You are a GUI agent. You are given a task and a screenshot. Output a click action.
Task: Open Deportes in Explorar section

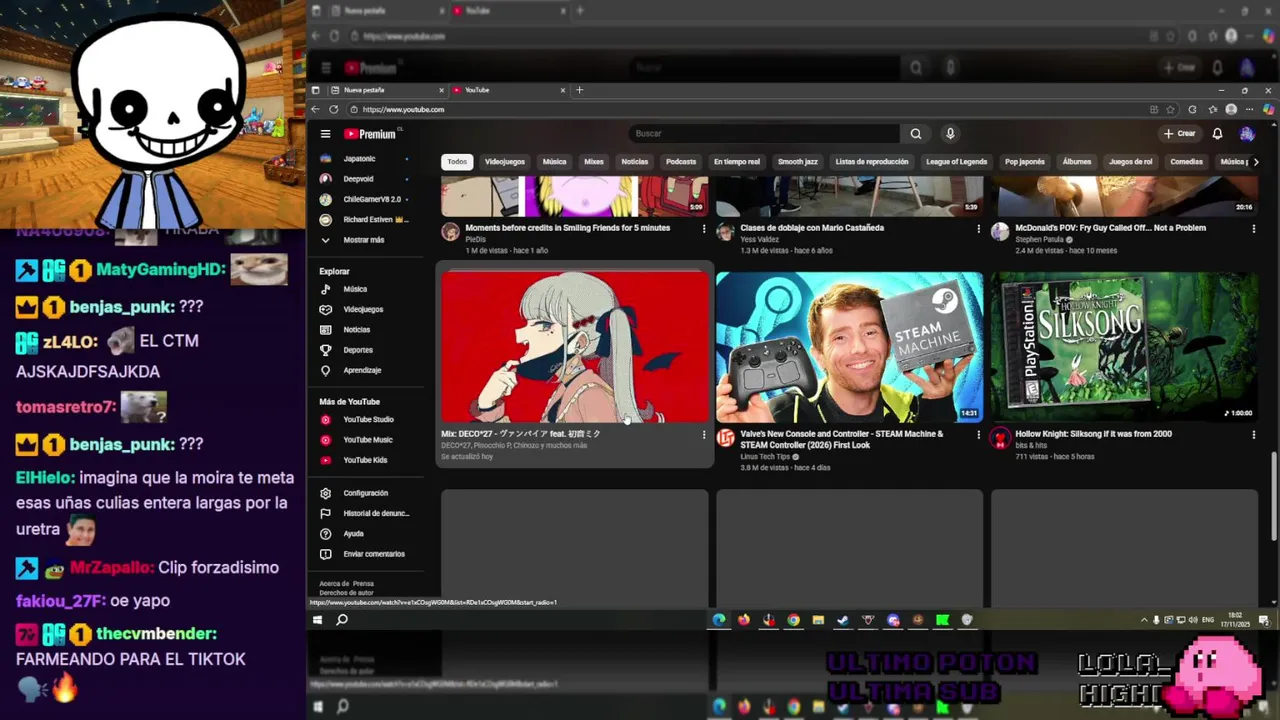tap(365, 350)
